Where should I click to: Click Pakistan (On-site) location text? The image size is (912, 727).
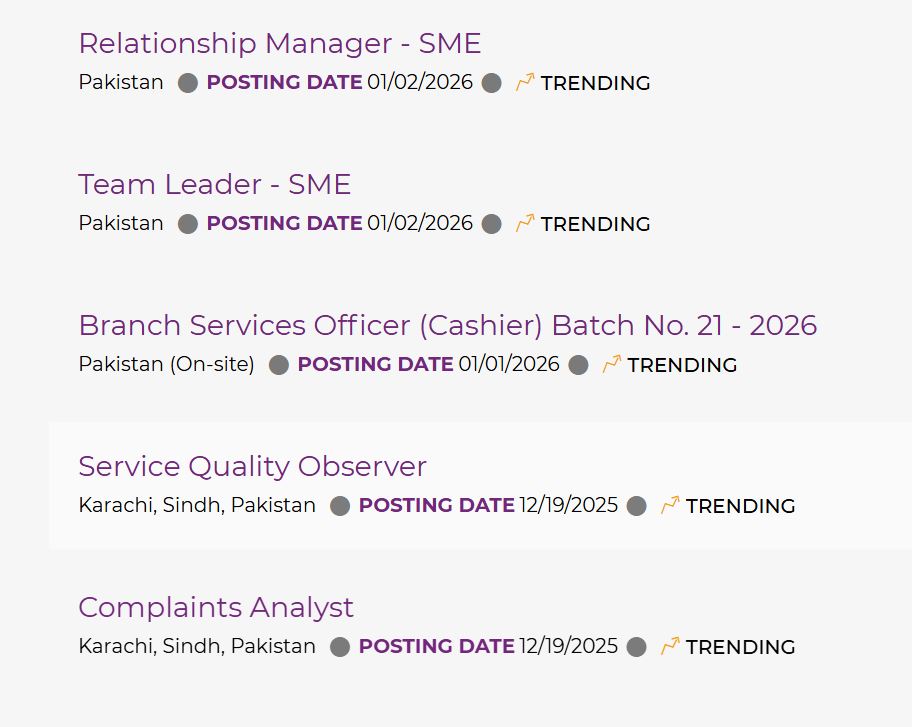pos(166,365)
